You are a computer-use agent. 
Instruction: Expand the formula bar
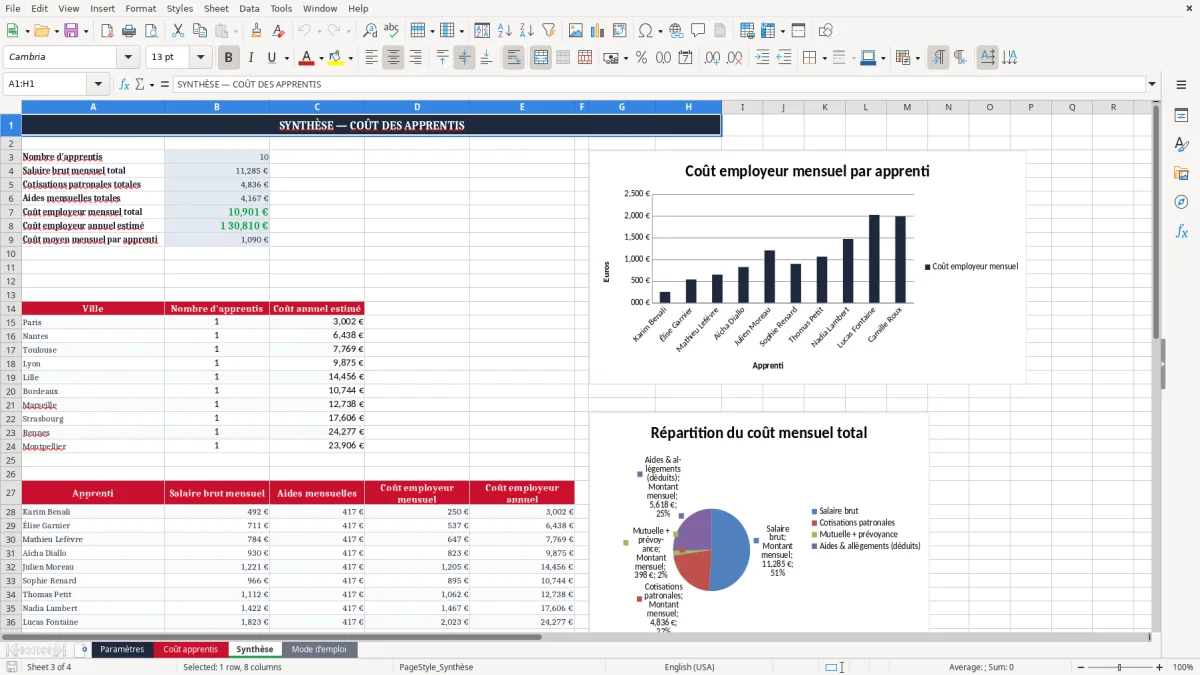[x=1152, y=85]
